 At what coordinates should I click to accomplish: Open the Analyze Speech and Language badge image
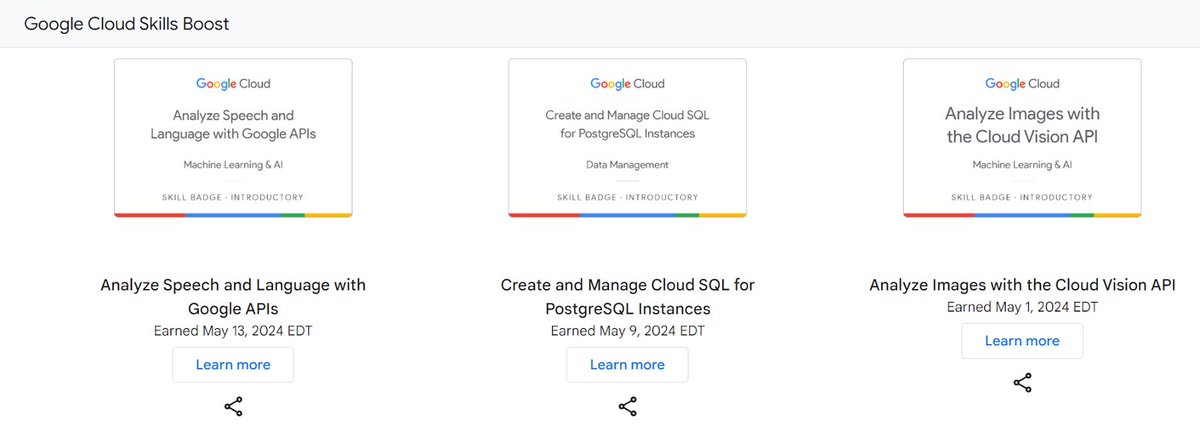pos(233,138)
